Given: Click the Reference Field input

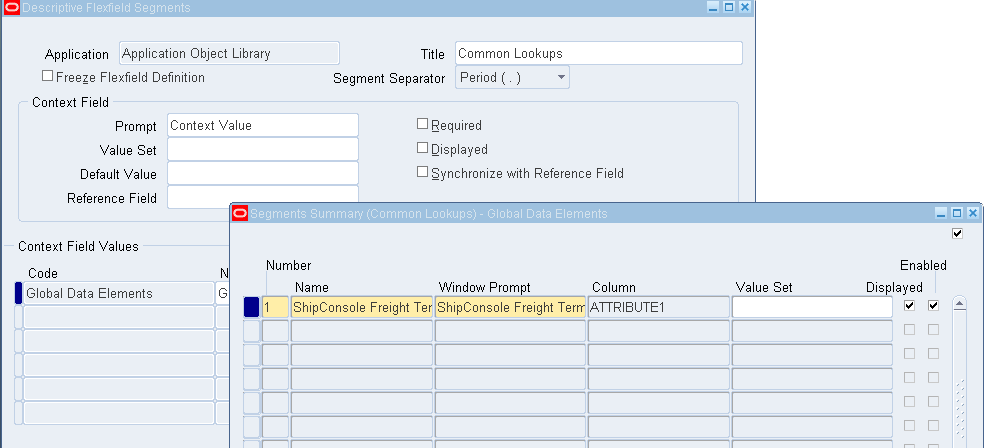Looking at the screenshot, I should click(x=263, y=197).
